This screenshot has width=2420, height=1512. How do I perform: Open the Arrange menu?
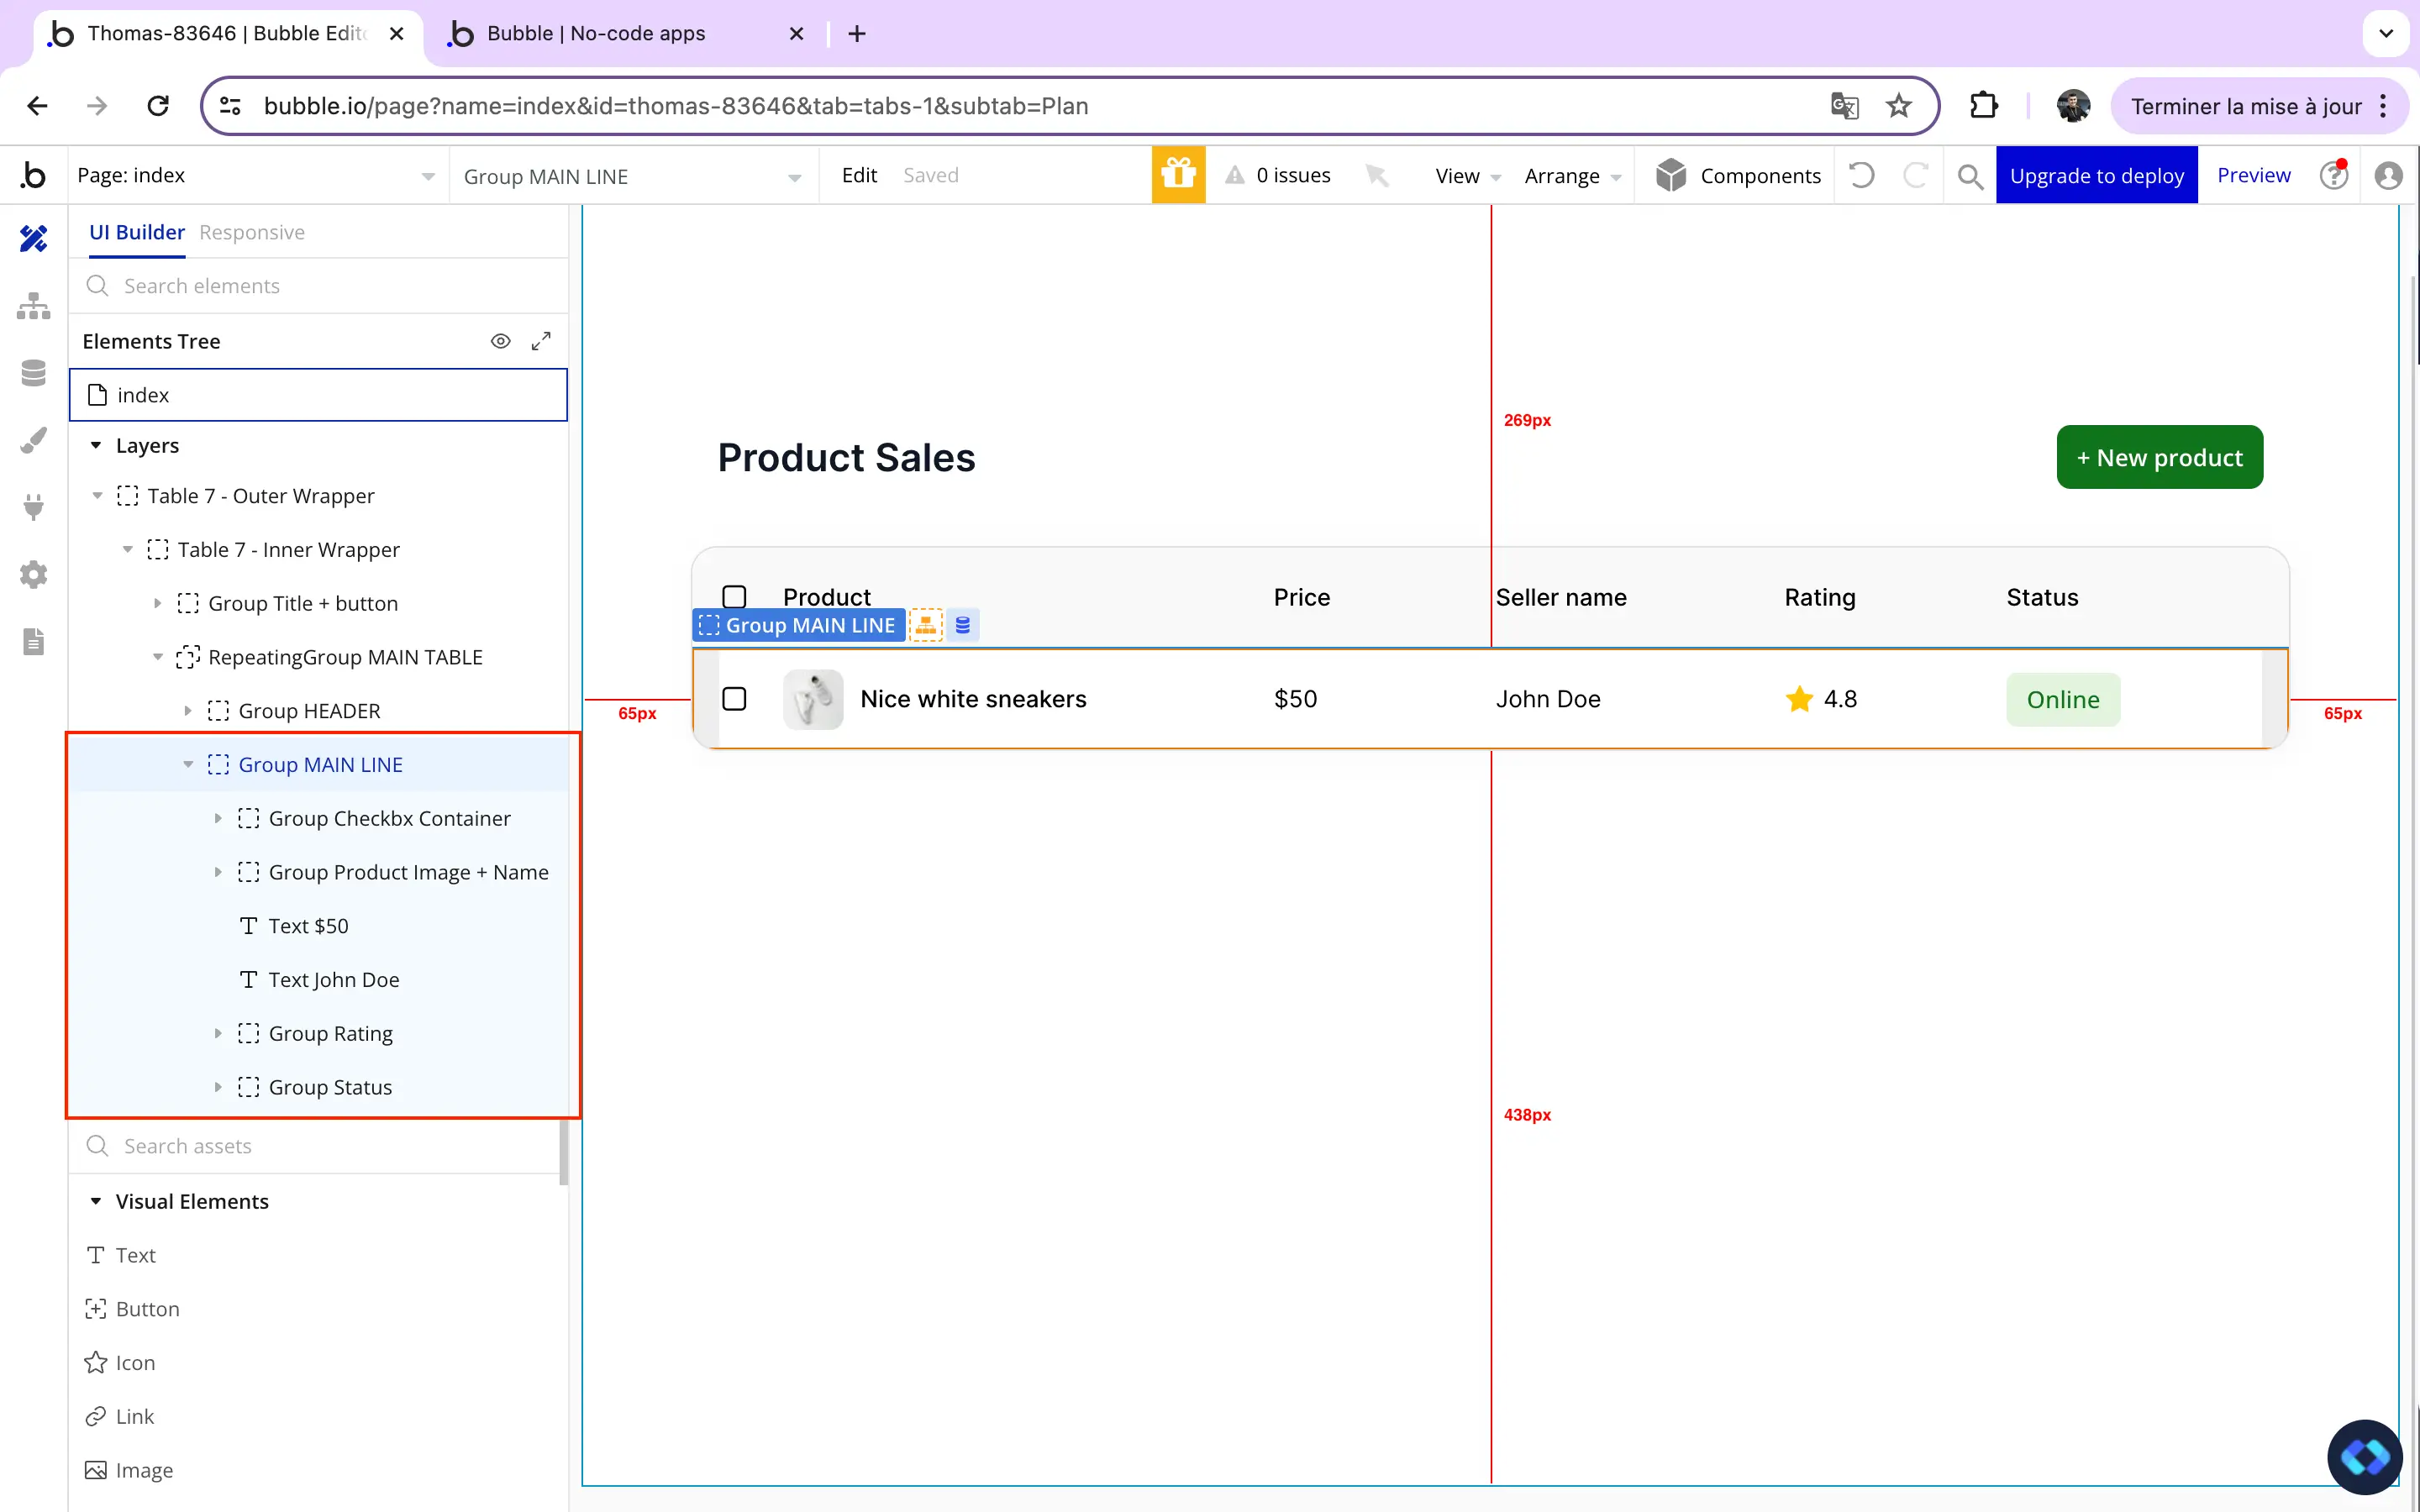coord(1572,176)
